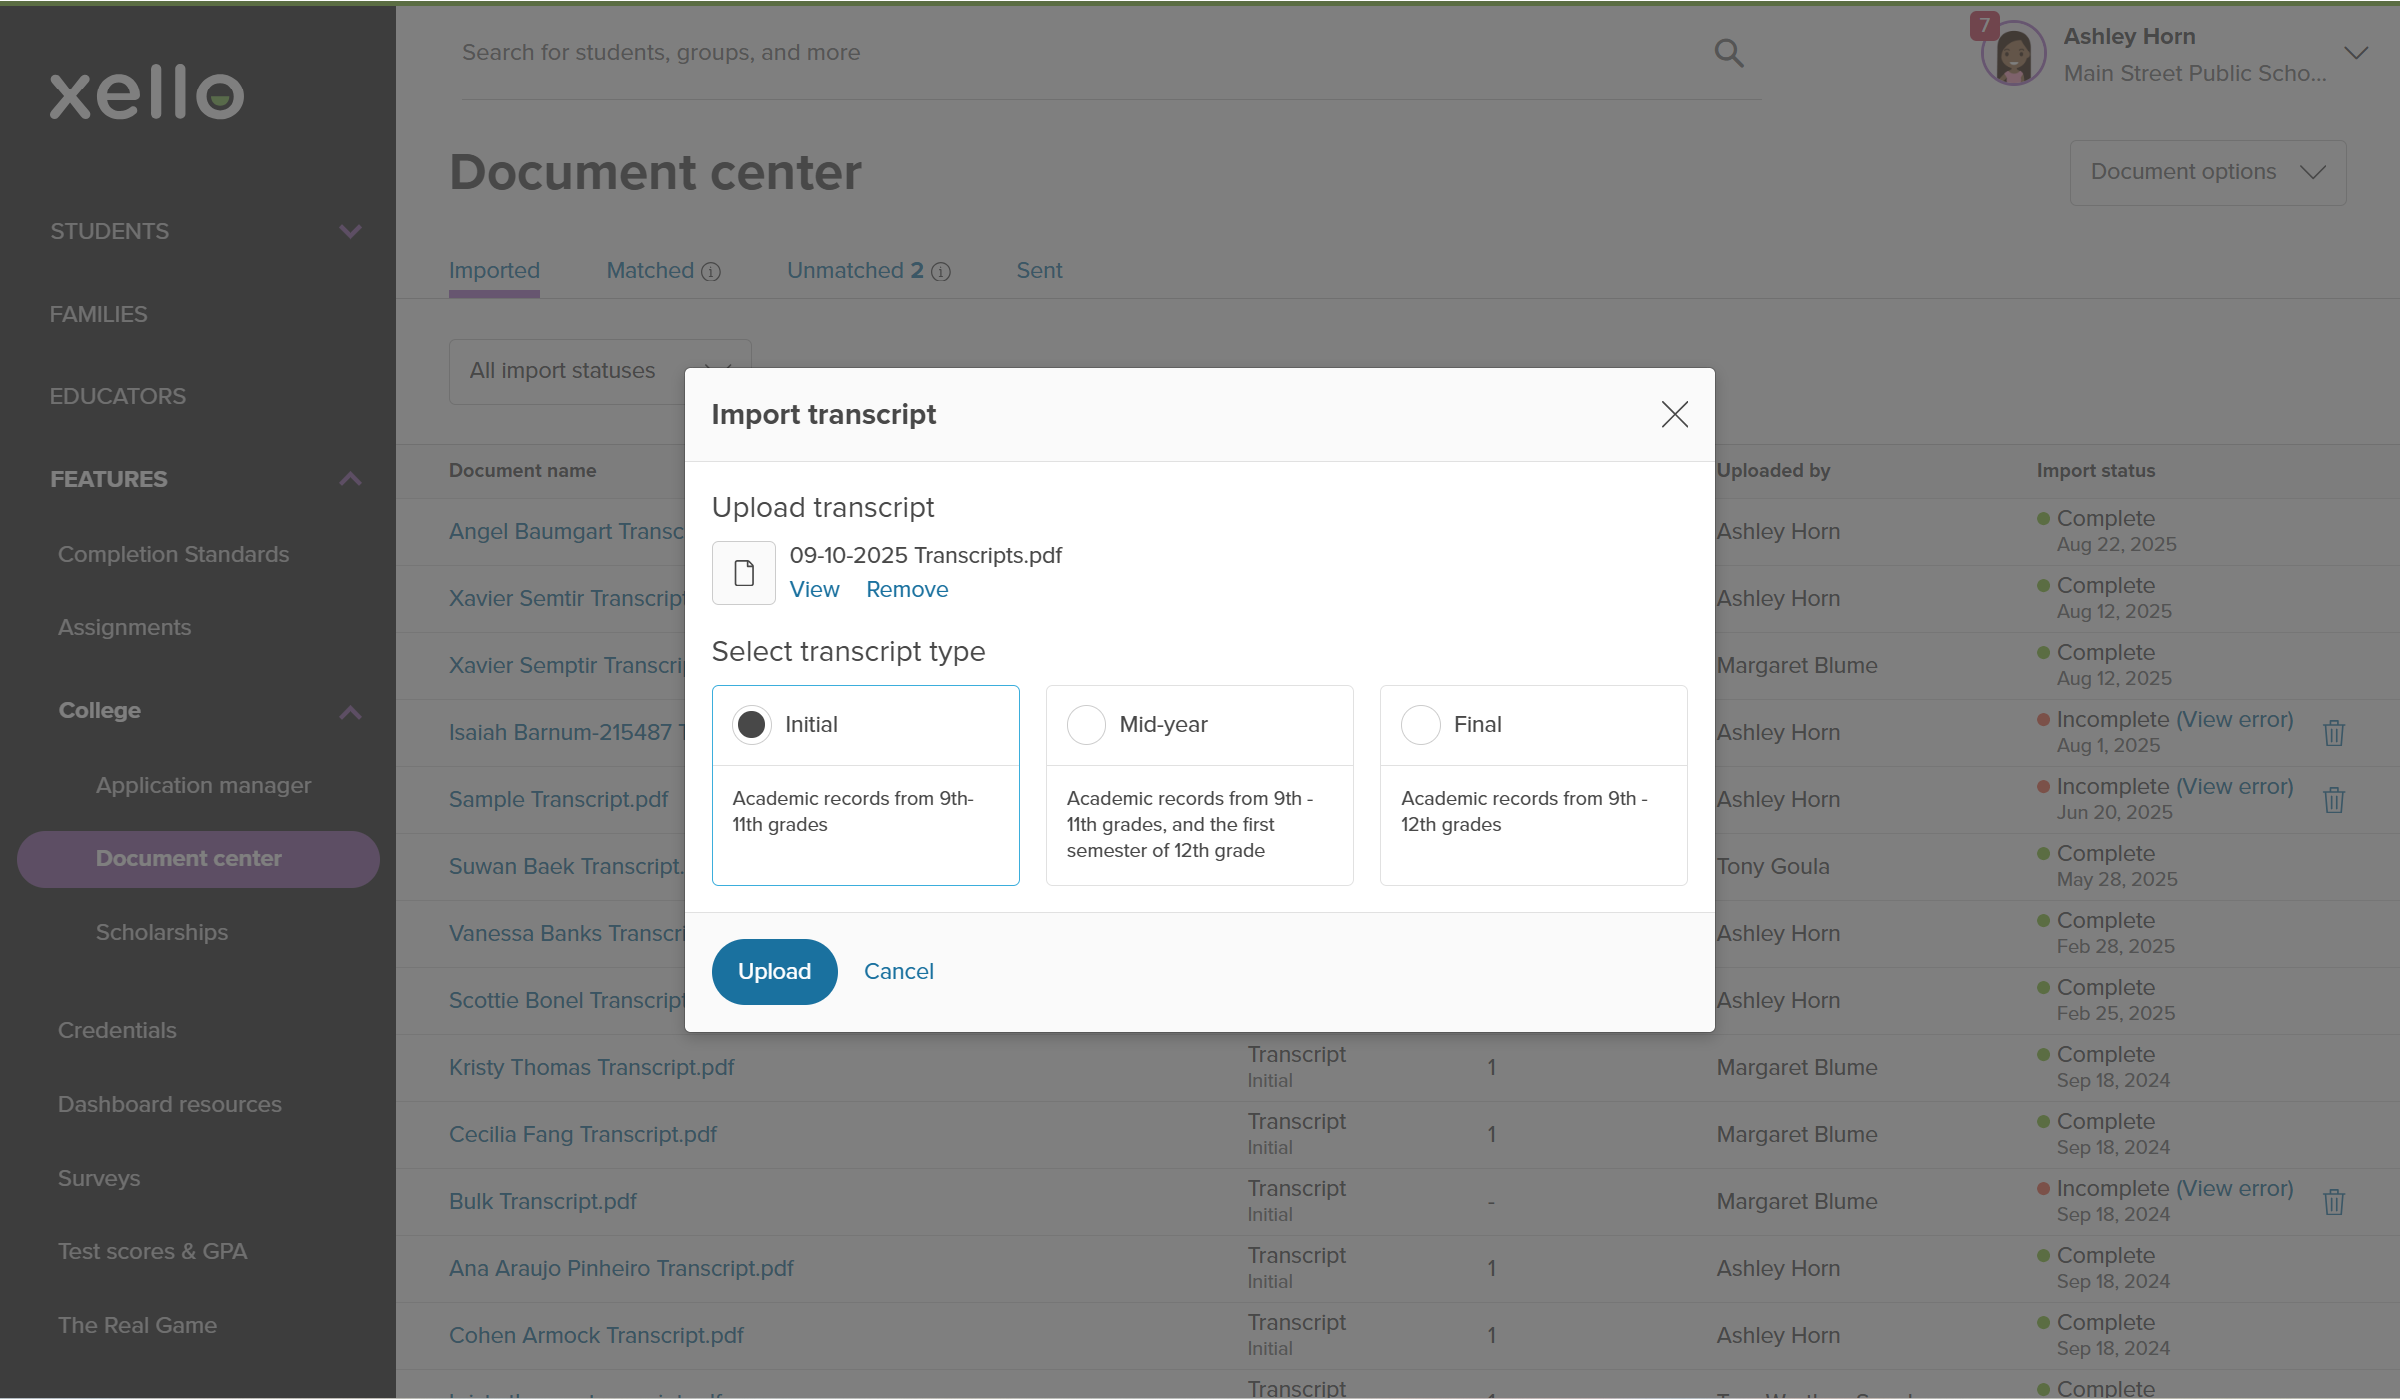The image size is (2400, 1399).
Task: Open the notification badge showing 7
Action: click(x=1985, y=25)
